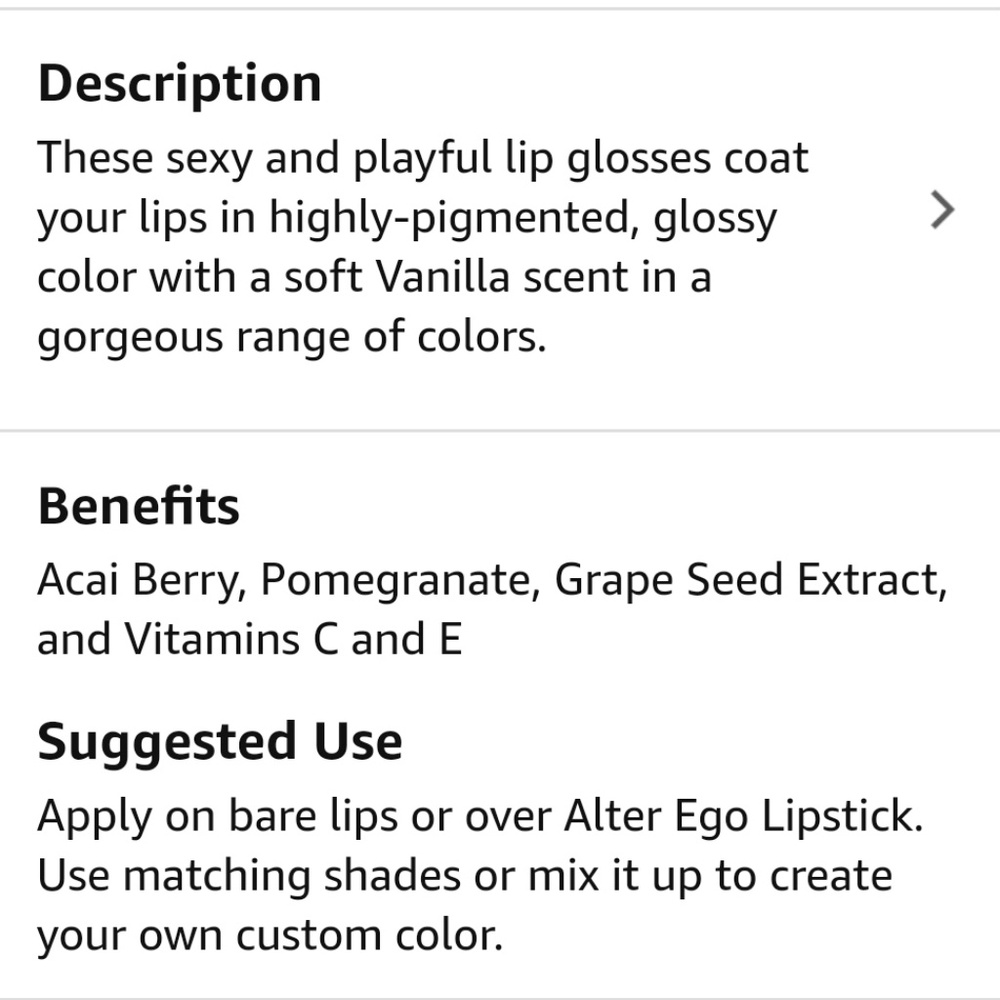Click the "Alter Ego Lipstick" text
The width and height of the screenshot is (1000, 1000).
(743, 816)
